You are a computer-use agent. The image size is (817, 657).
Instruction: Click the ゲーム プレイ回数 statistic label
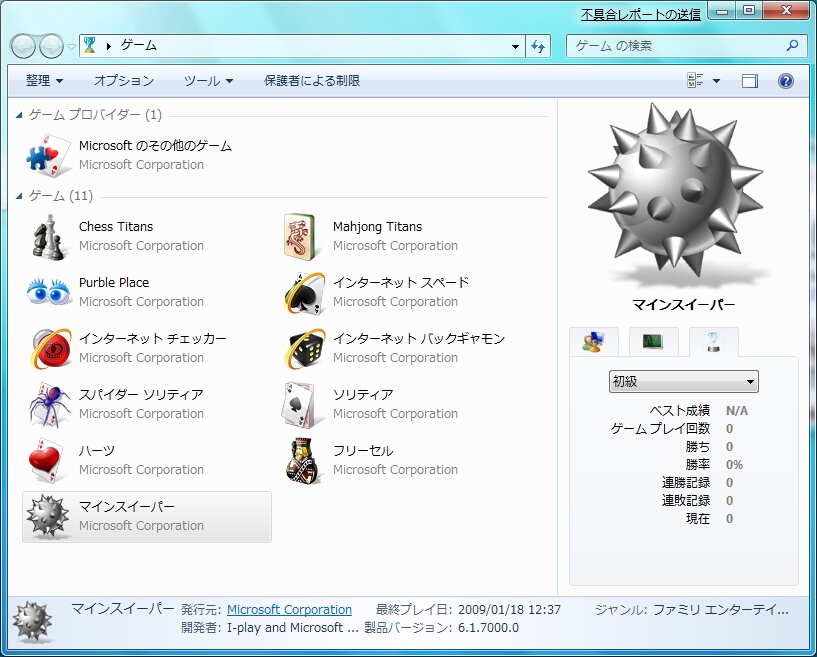tap(660, 429)
